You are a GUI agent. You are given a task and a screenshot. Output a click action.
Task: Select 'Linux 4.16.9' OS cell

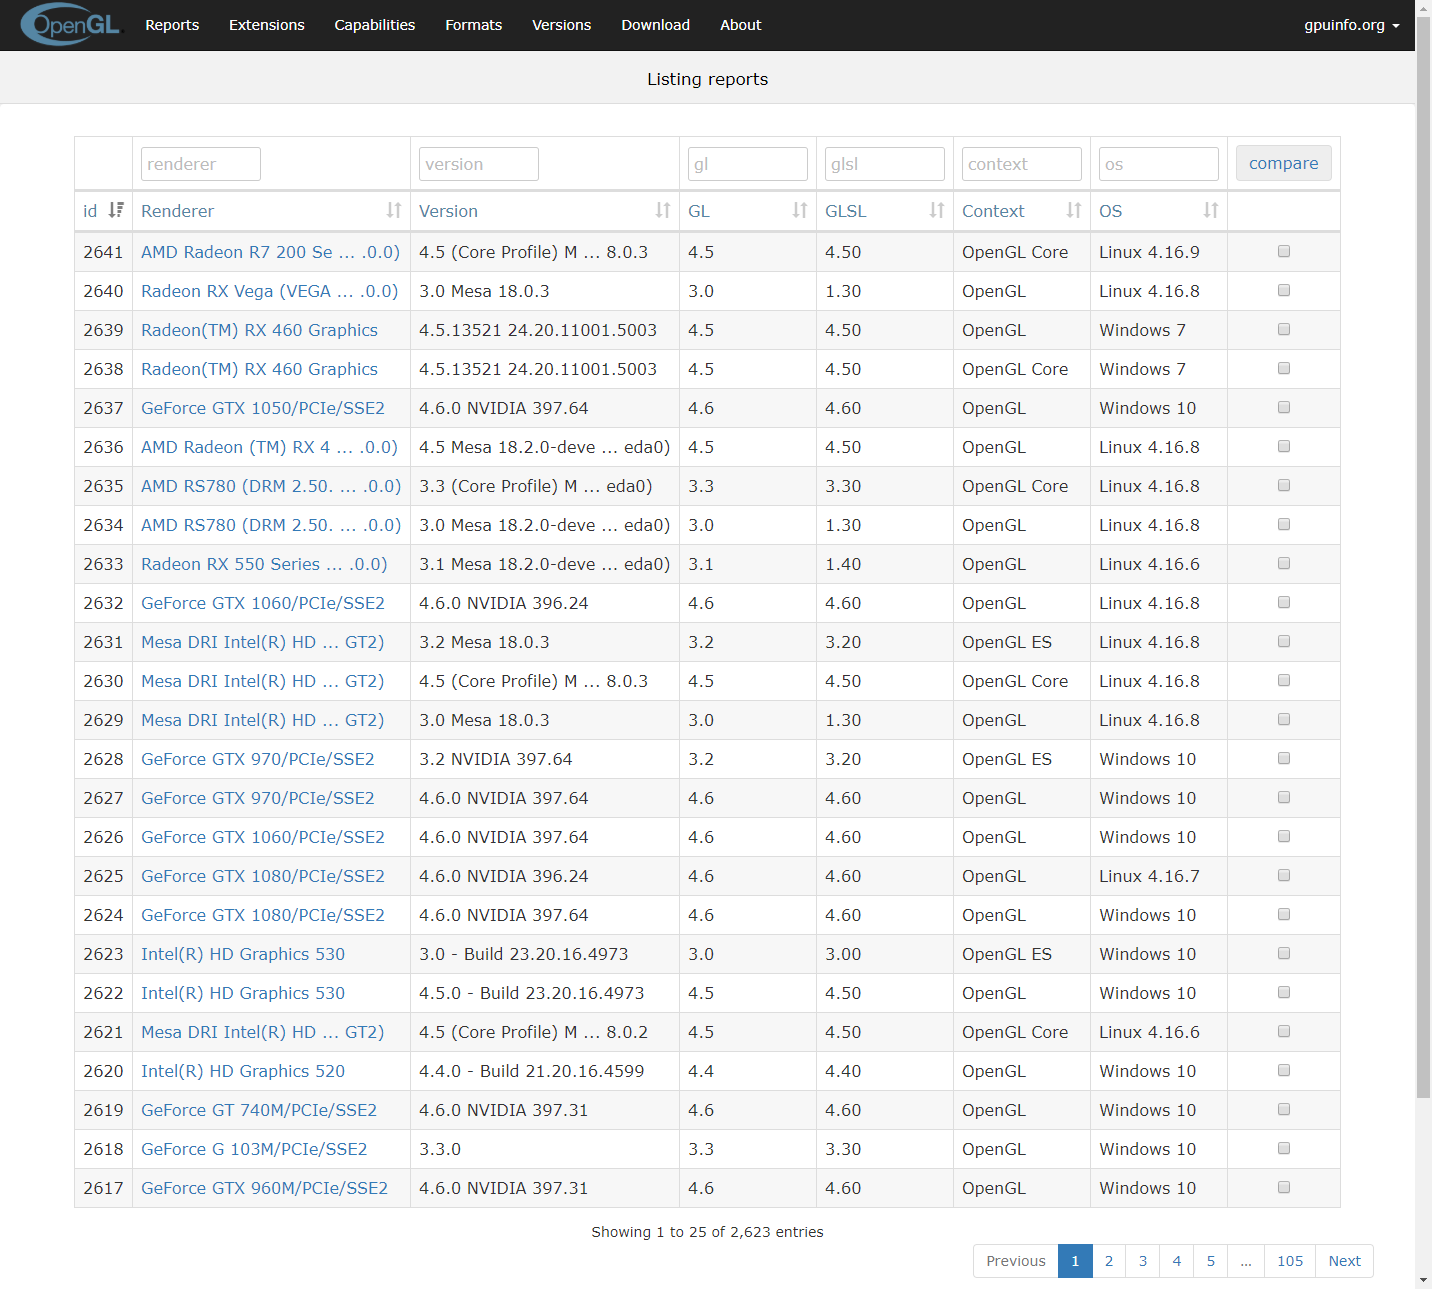(1149, 252)
